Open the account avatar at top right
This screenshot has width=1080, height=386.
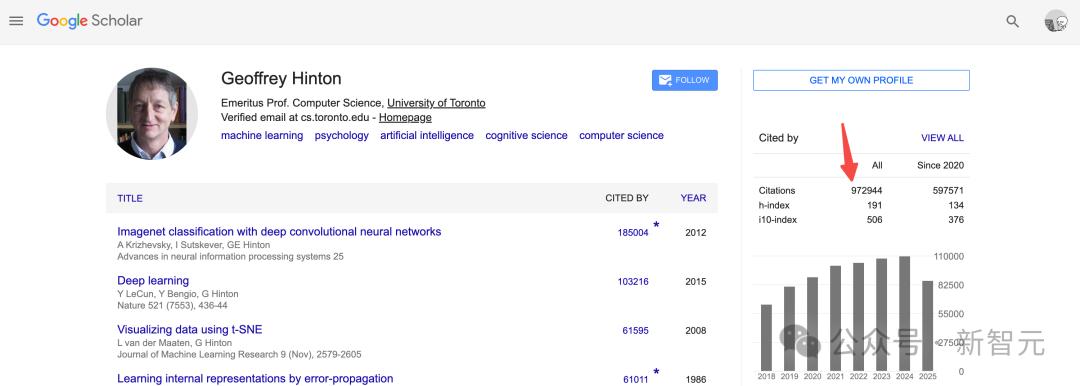(1056, 21)
